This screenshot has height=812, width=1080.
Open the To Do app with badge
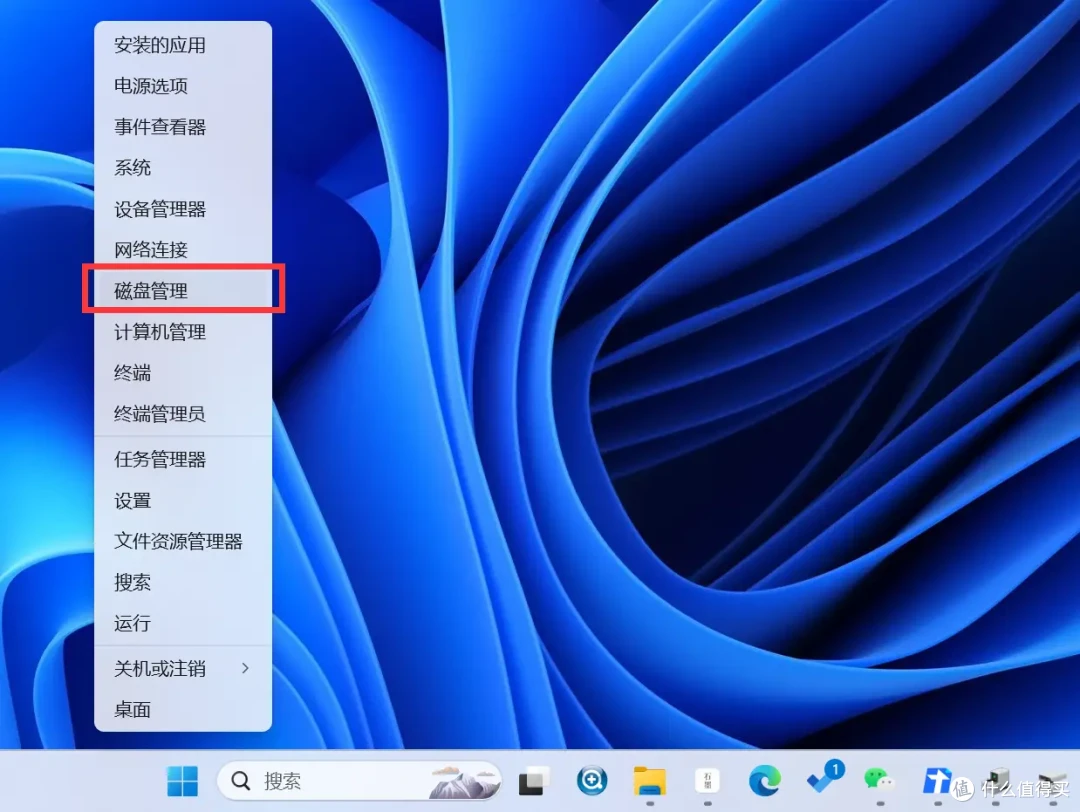pyautogui.click(x=824, y=778)
